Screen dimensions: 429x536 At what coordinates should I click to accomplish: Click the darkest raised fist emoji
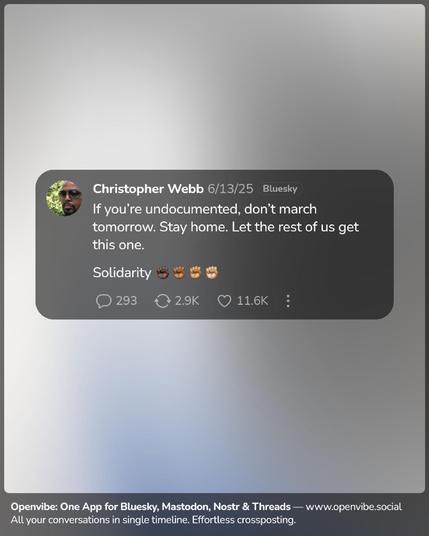pos(162,272)
